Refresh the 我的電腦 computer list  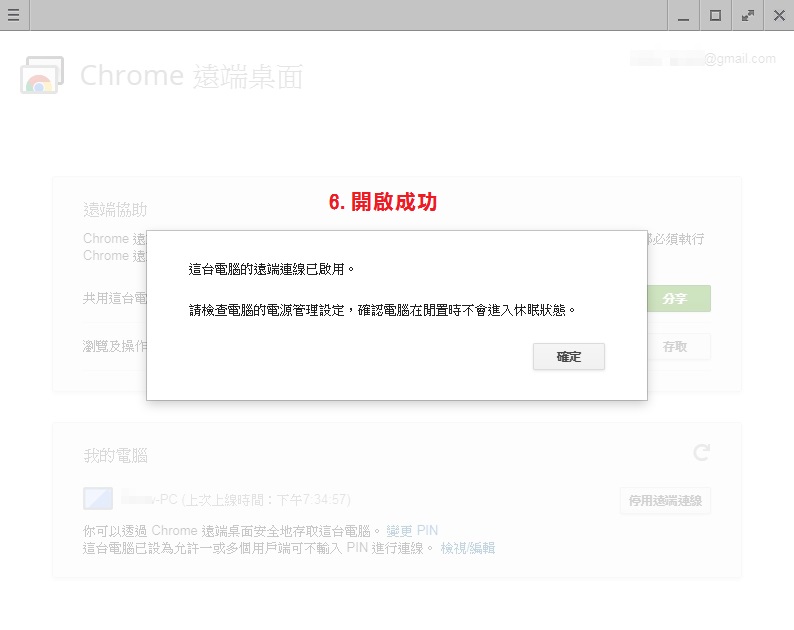click(x=702, y=453)
